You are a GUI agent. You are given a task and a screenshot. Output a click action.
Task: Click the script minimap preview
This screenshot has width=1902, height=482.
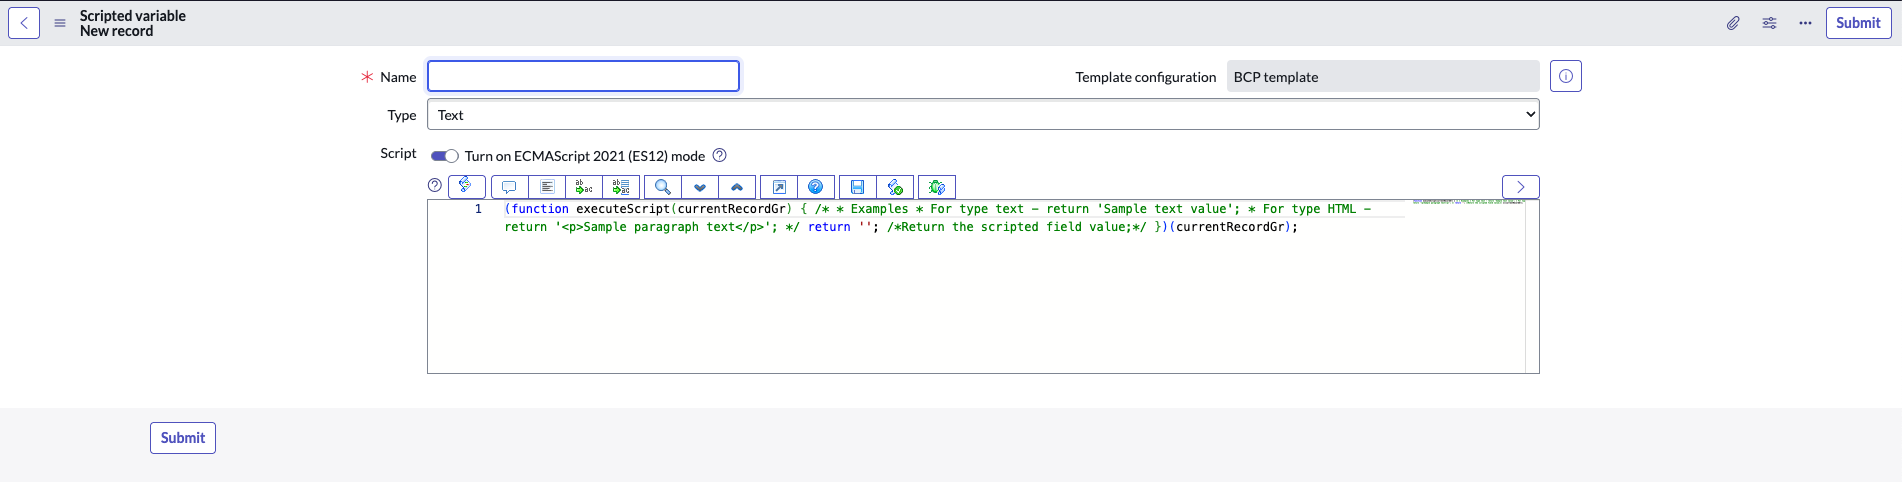[x=1468, y=202]
